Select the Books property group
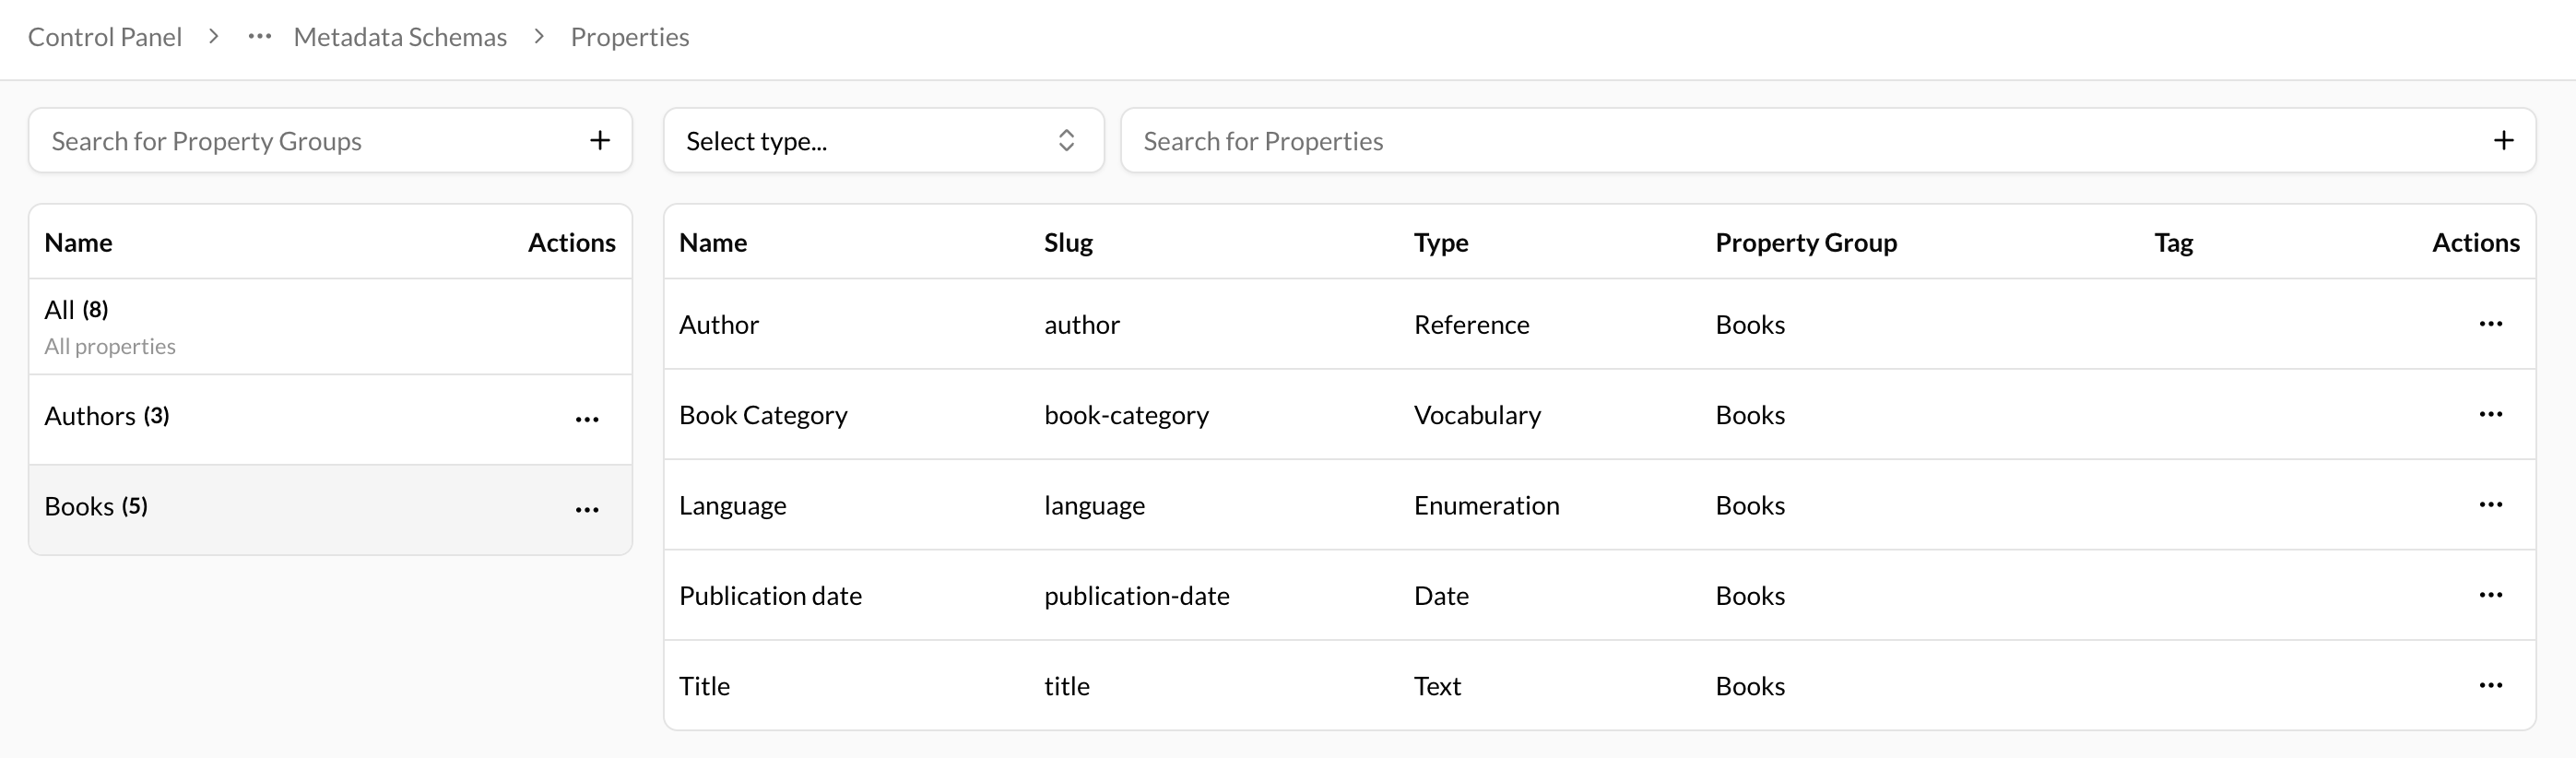2576x758 pixels. pyautogui.click(x=96, y=506)
